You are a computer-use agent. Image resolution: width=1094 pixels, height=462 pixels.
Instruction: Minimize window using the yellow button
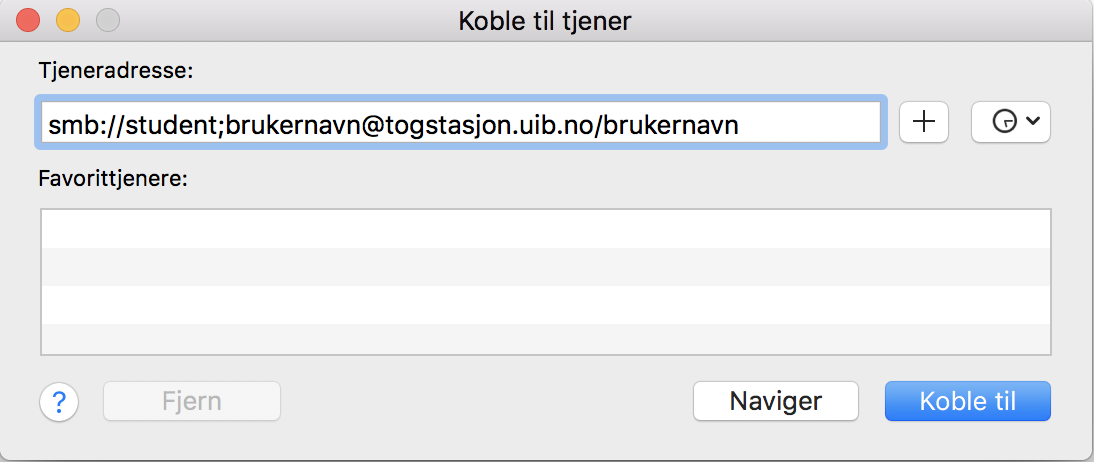(67, 19)
